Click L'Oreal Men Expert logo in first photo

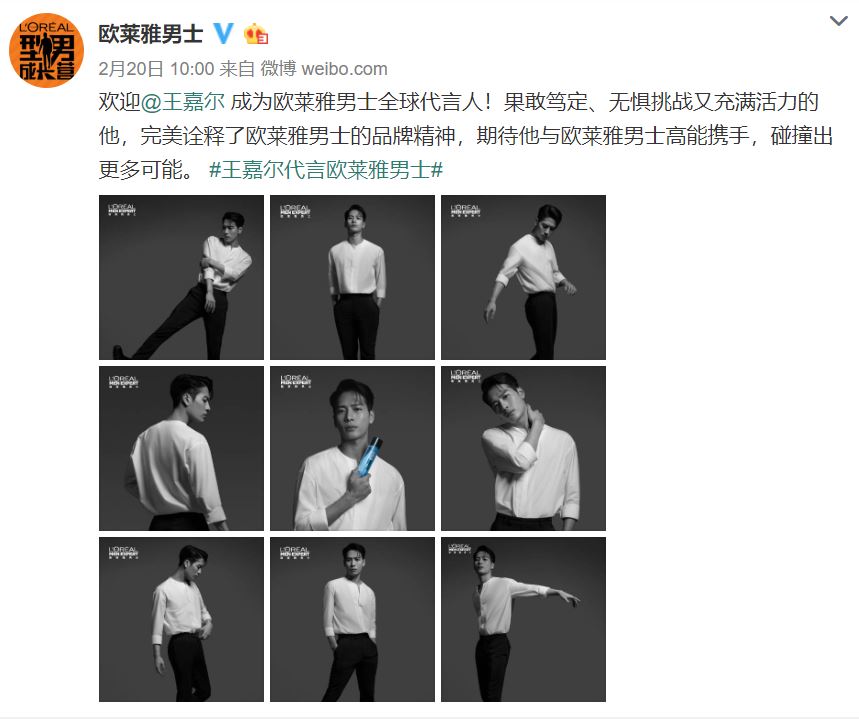click(x=122, y=210)
